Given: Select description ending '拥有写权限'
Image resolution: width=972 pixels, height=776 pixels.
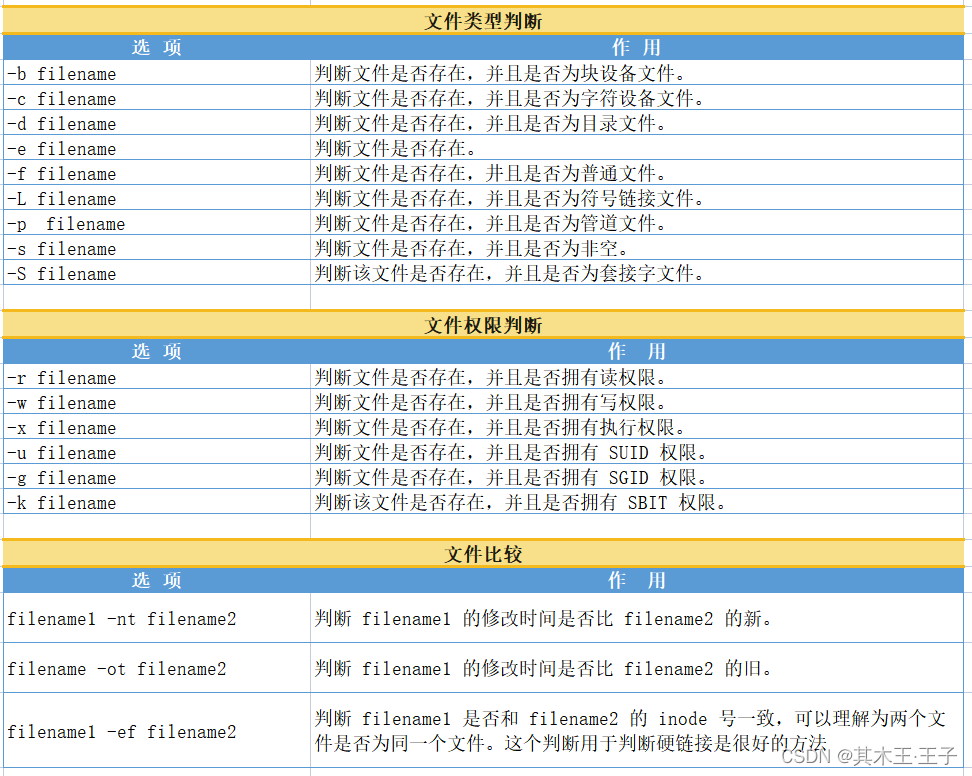Looking at the screenshot, I should tap(637, 402).
